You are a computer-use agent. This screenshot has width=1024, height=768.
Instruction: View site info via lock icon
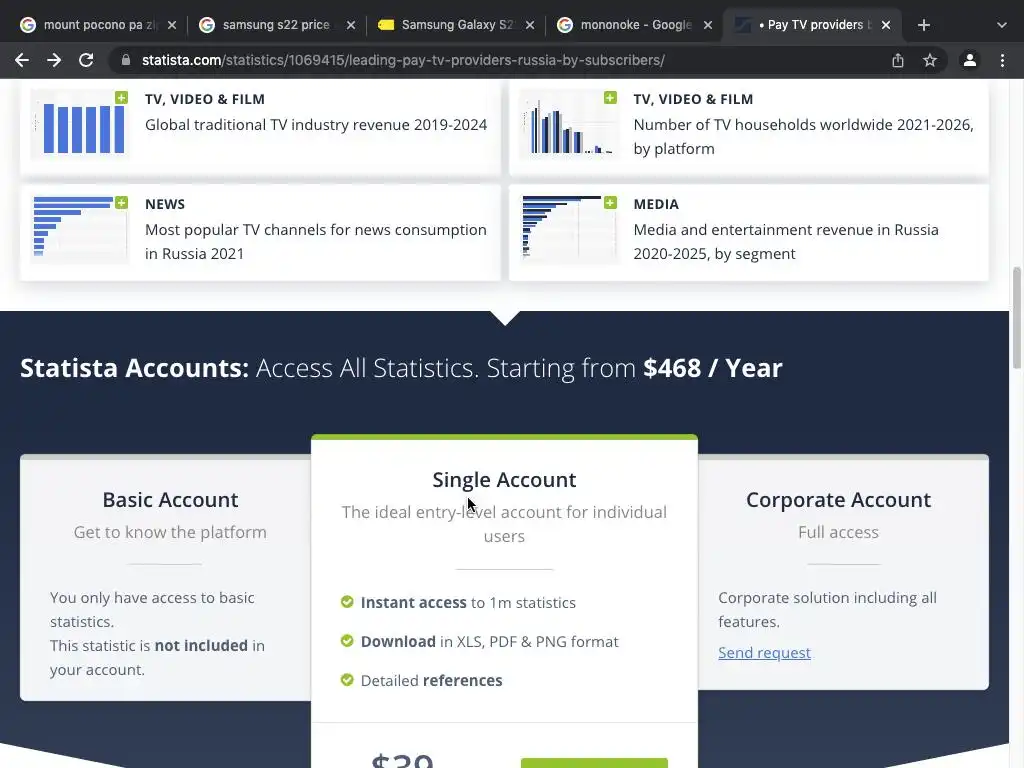point(126,60)
